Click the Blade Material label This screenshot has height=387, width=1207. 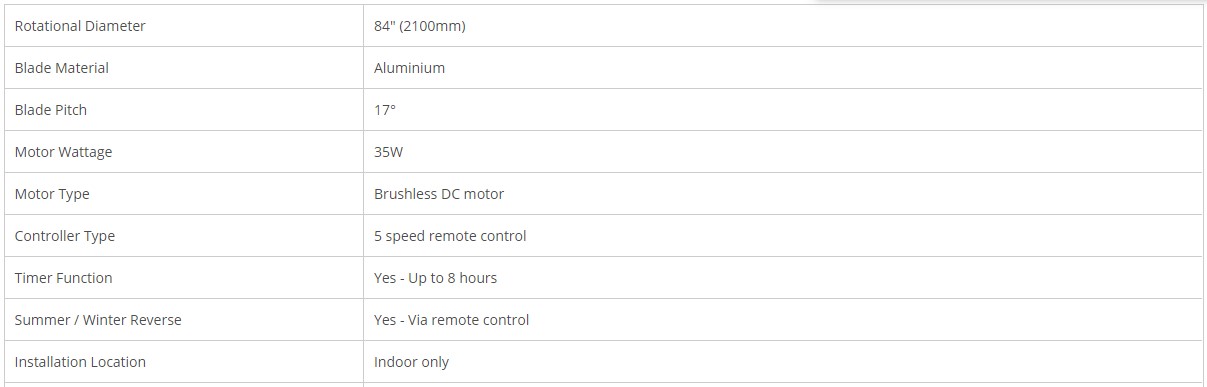pyautogui.click(x=62, y=68)
